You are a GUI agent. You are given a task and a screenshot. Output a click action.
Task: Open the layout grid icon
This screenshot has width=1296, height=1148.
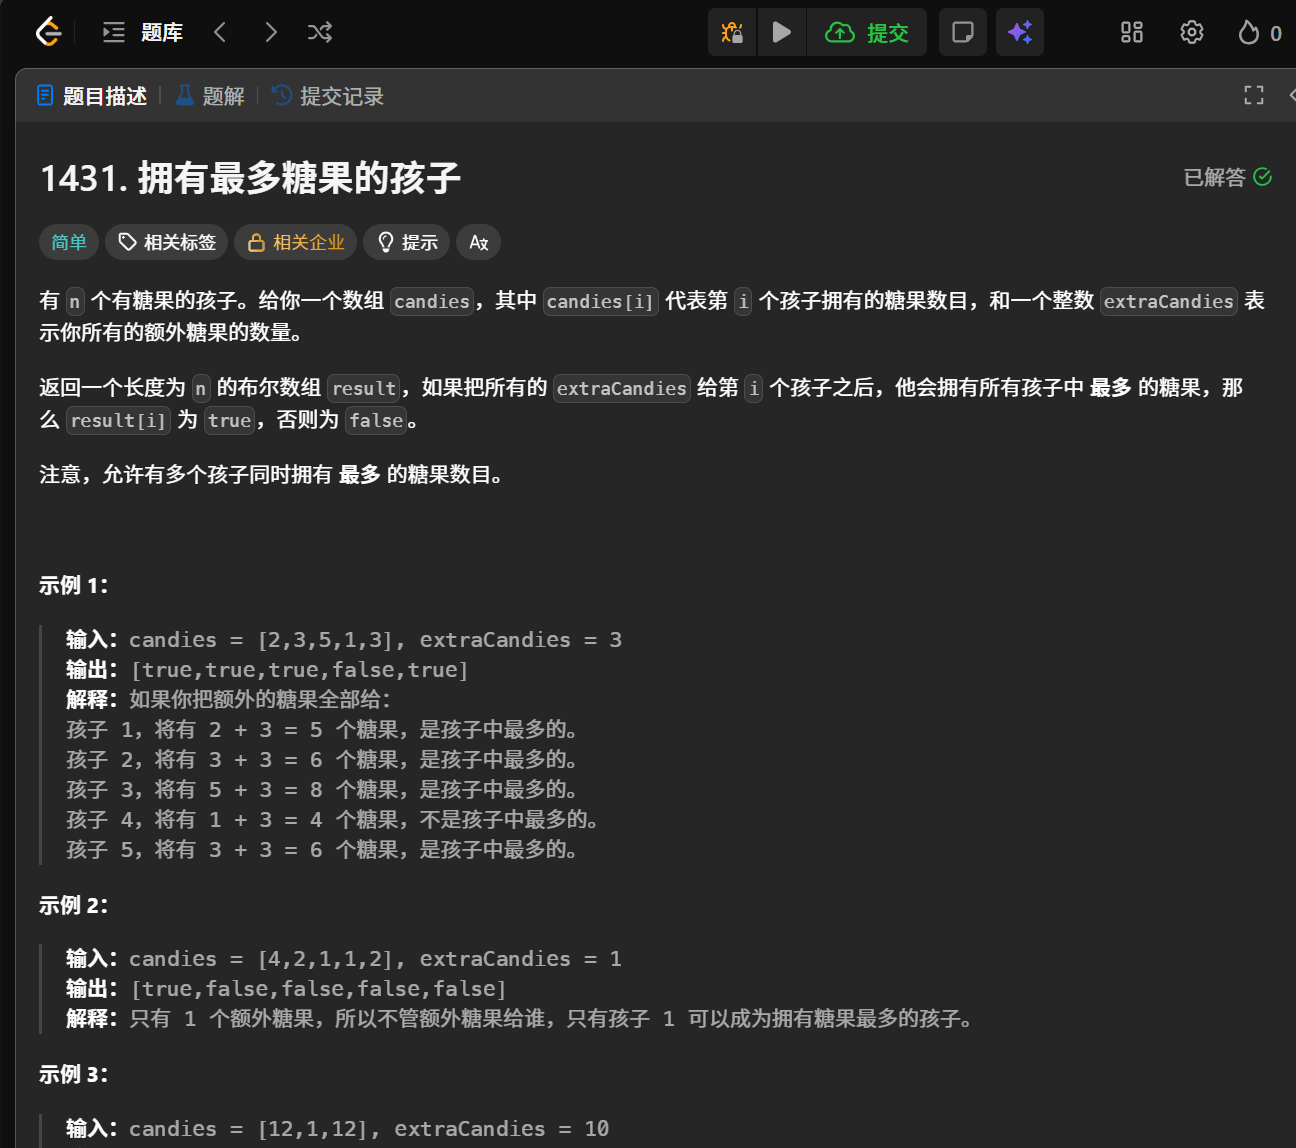click(x=1132, y=32)
